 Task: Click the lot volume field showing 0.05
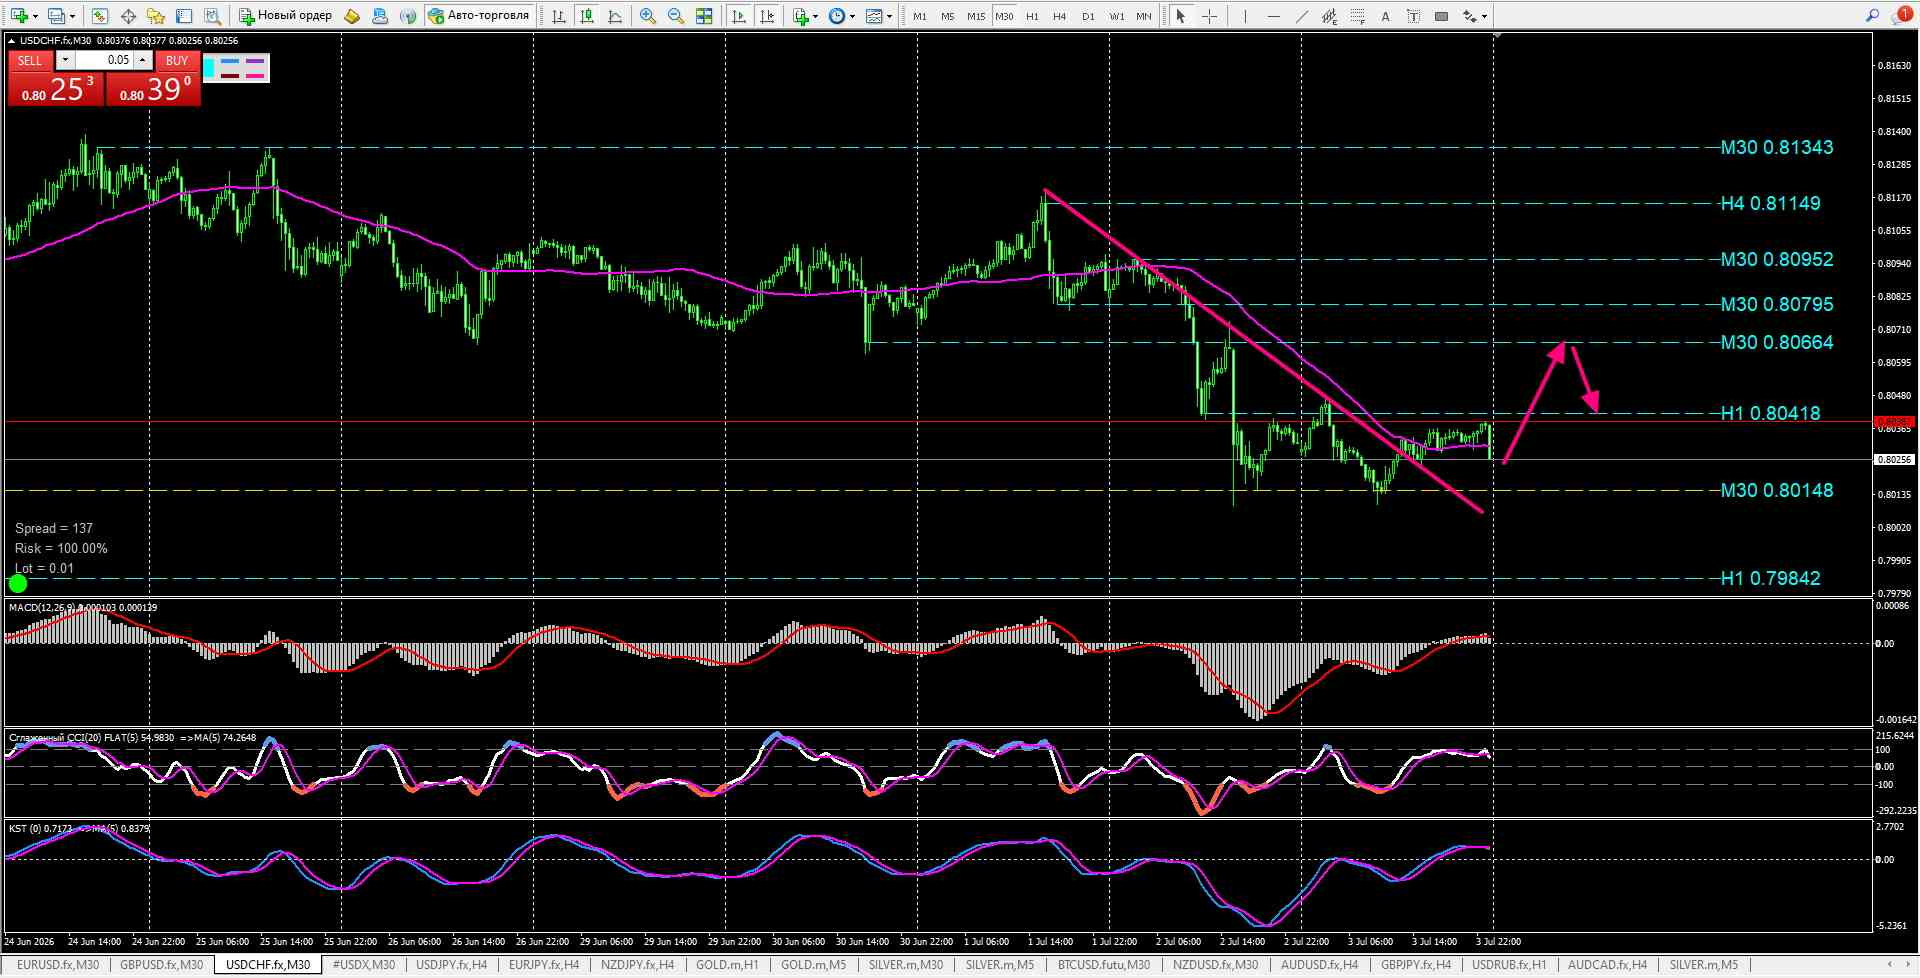point(105,60)
